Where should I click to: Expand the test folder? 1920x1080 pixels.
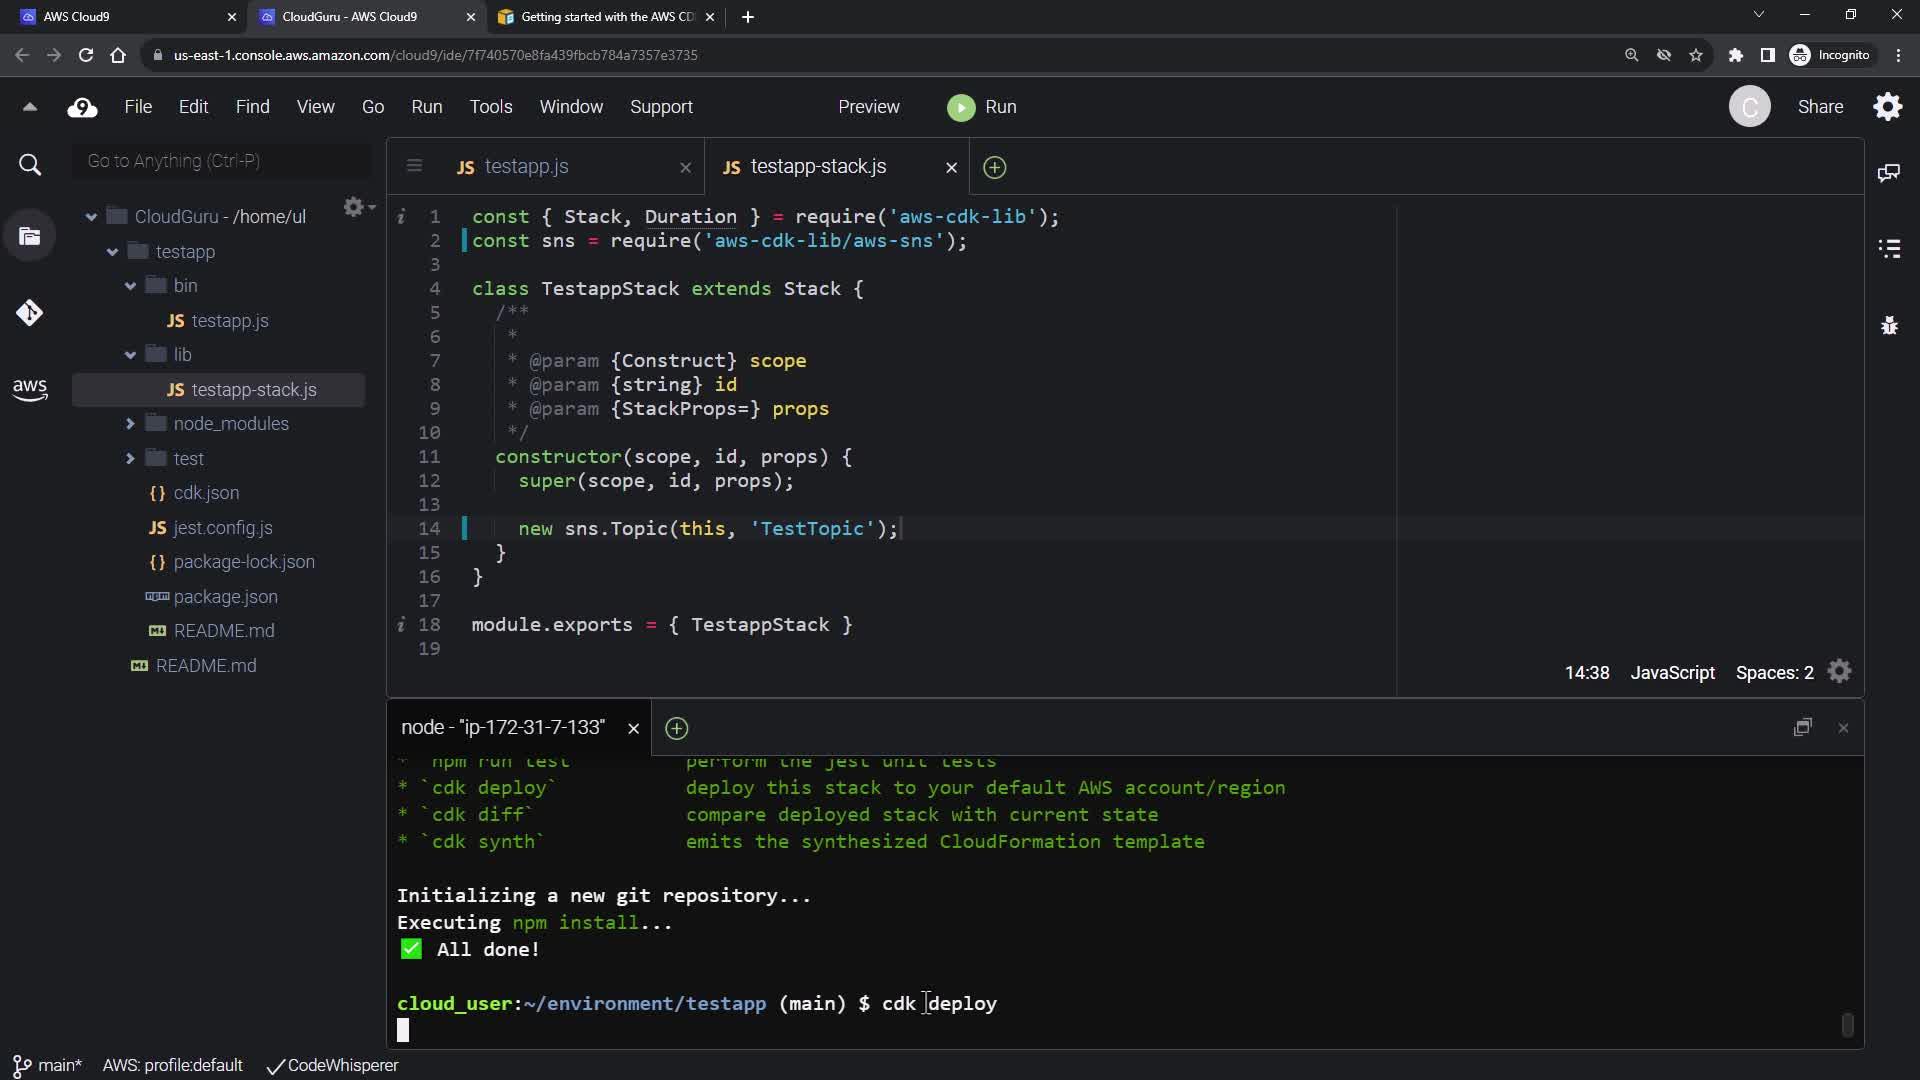(130, 459)
